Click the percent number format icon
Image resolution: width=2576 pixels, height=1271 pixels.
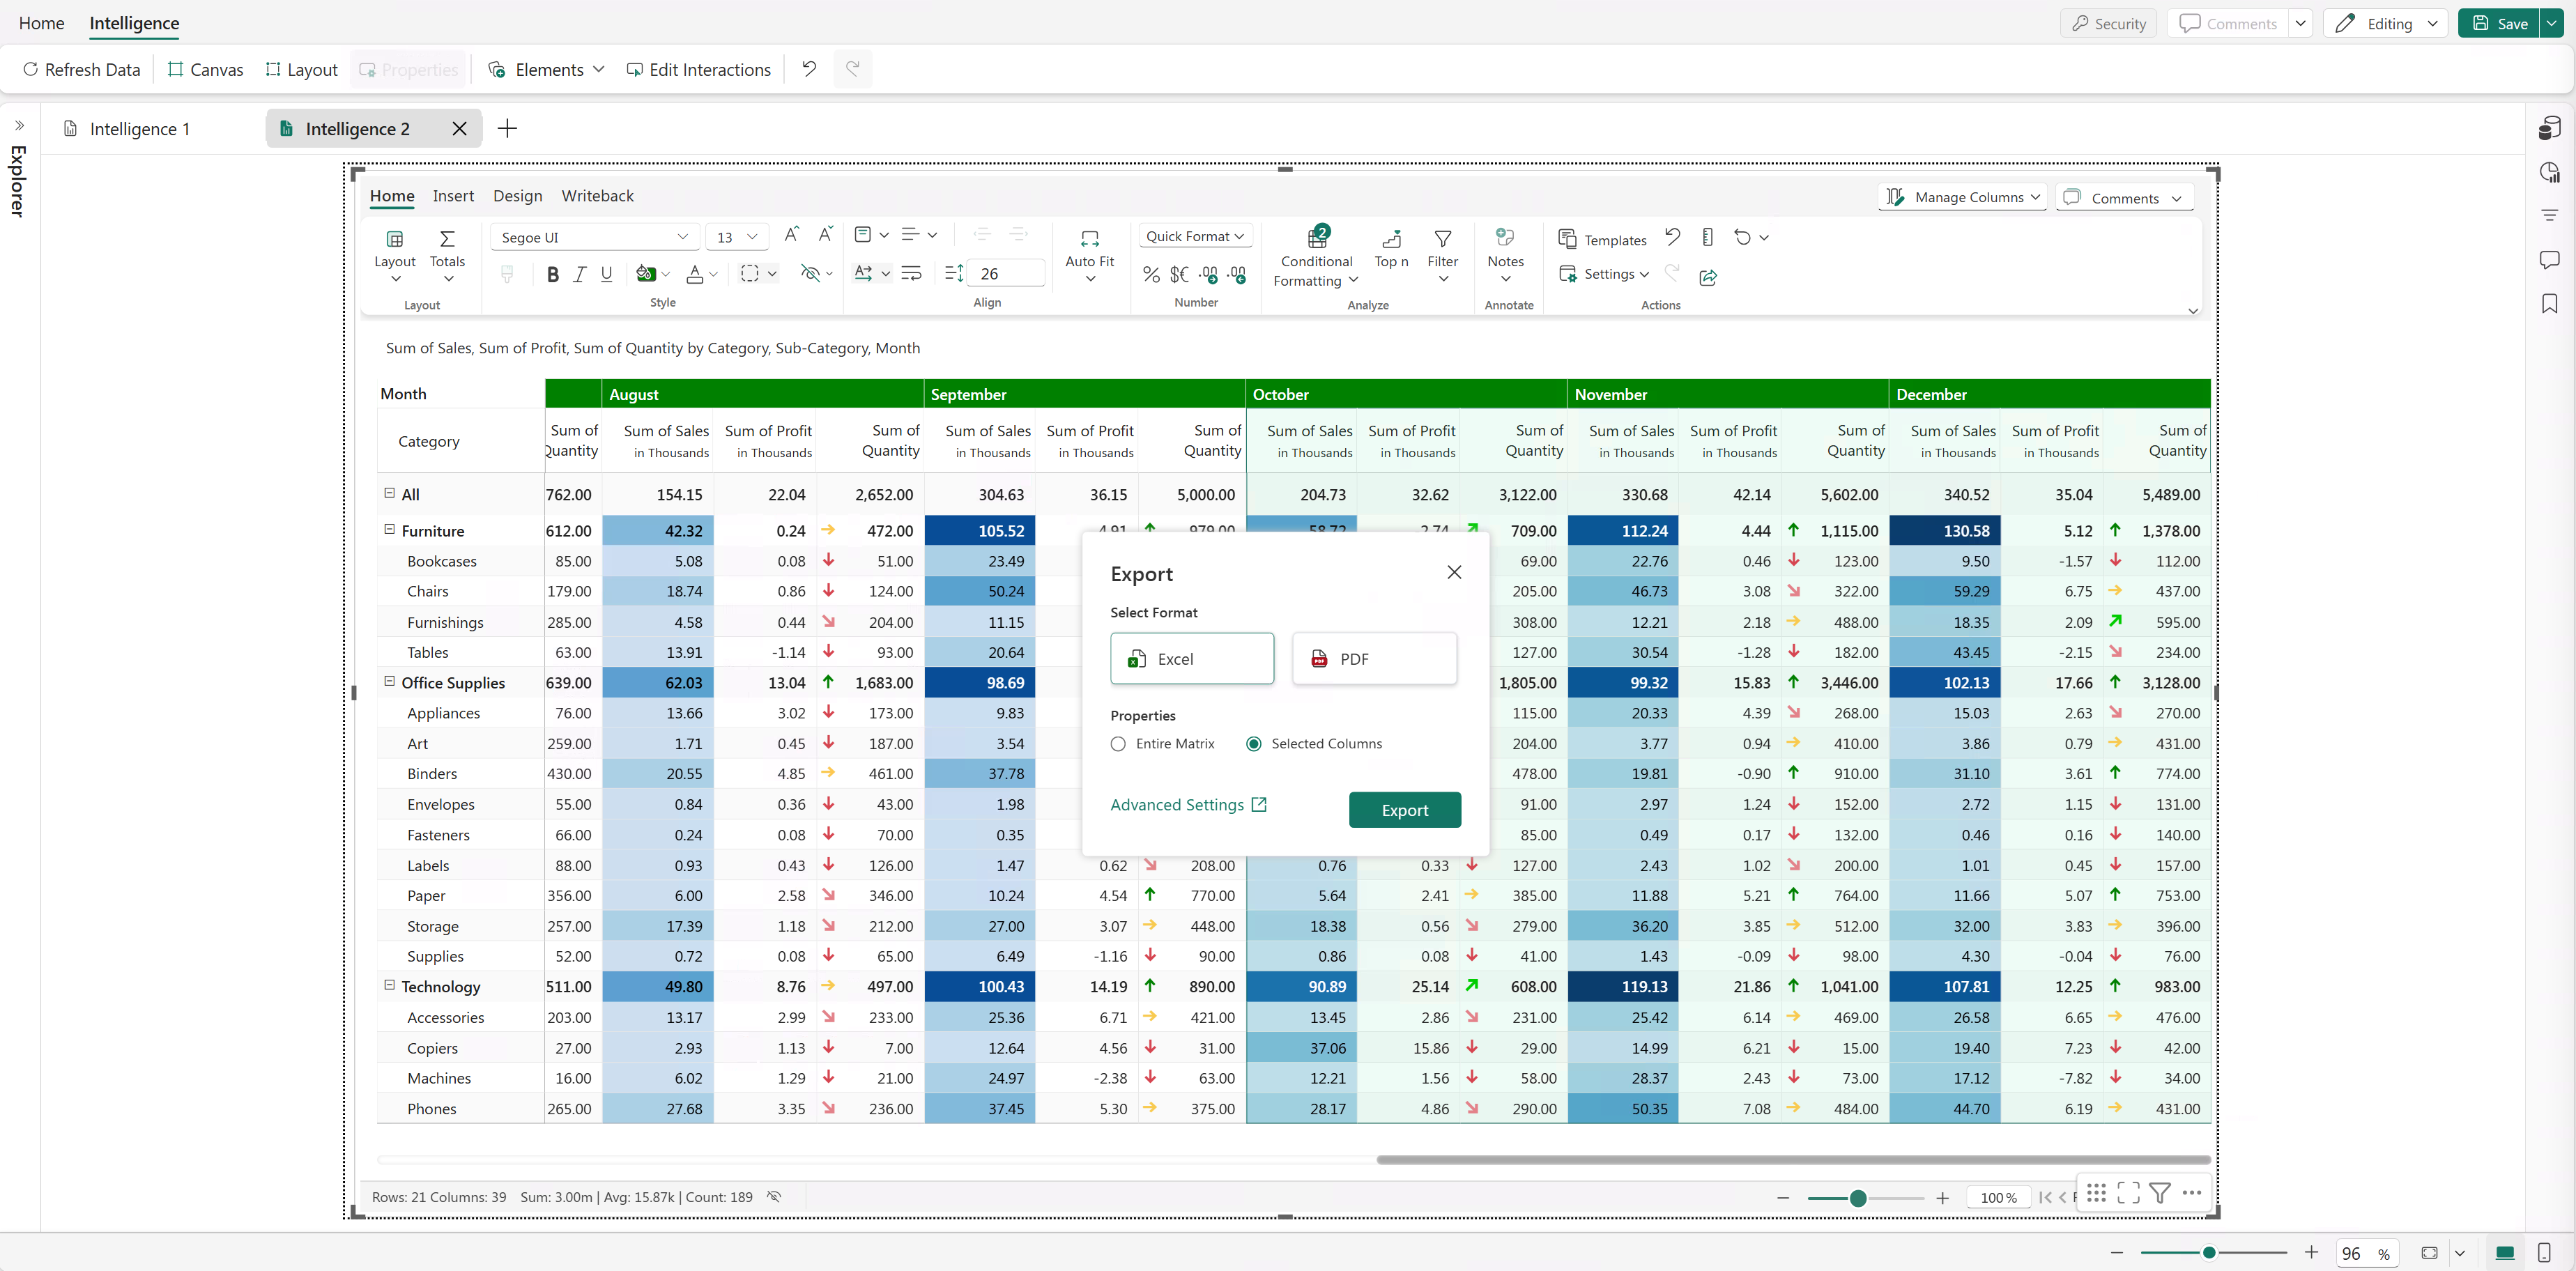point(1151,274)
